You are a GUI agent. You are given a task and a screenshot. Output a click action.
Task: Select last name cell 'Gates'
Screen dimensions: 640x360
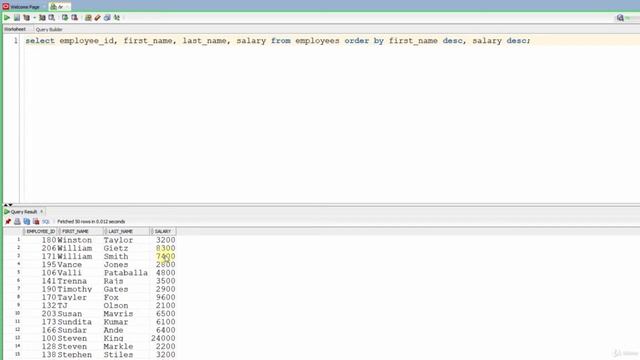click(x=116, y=289)
